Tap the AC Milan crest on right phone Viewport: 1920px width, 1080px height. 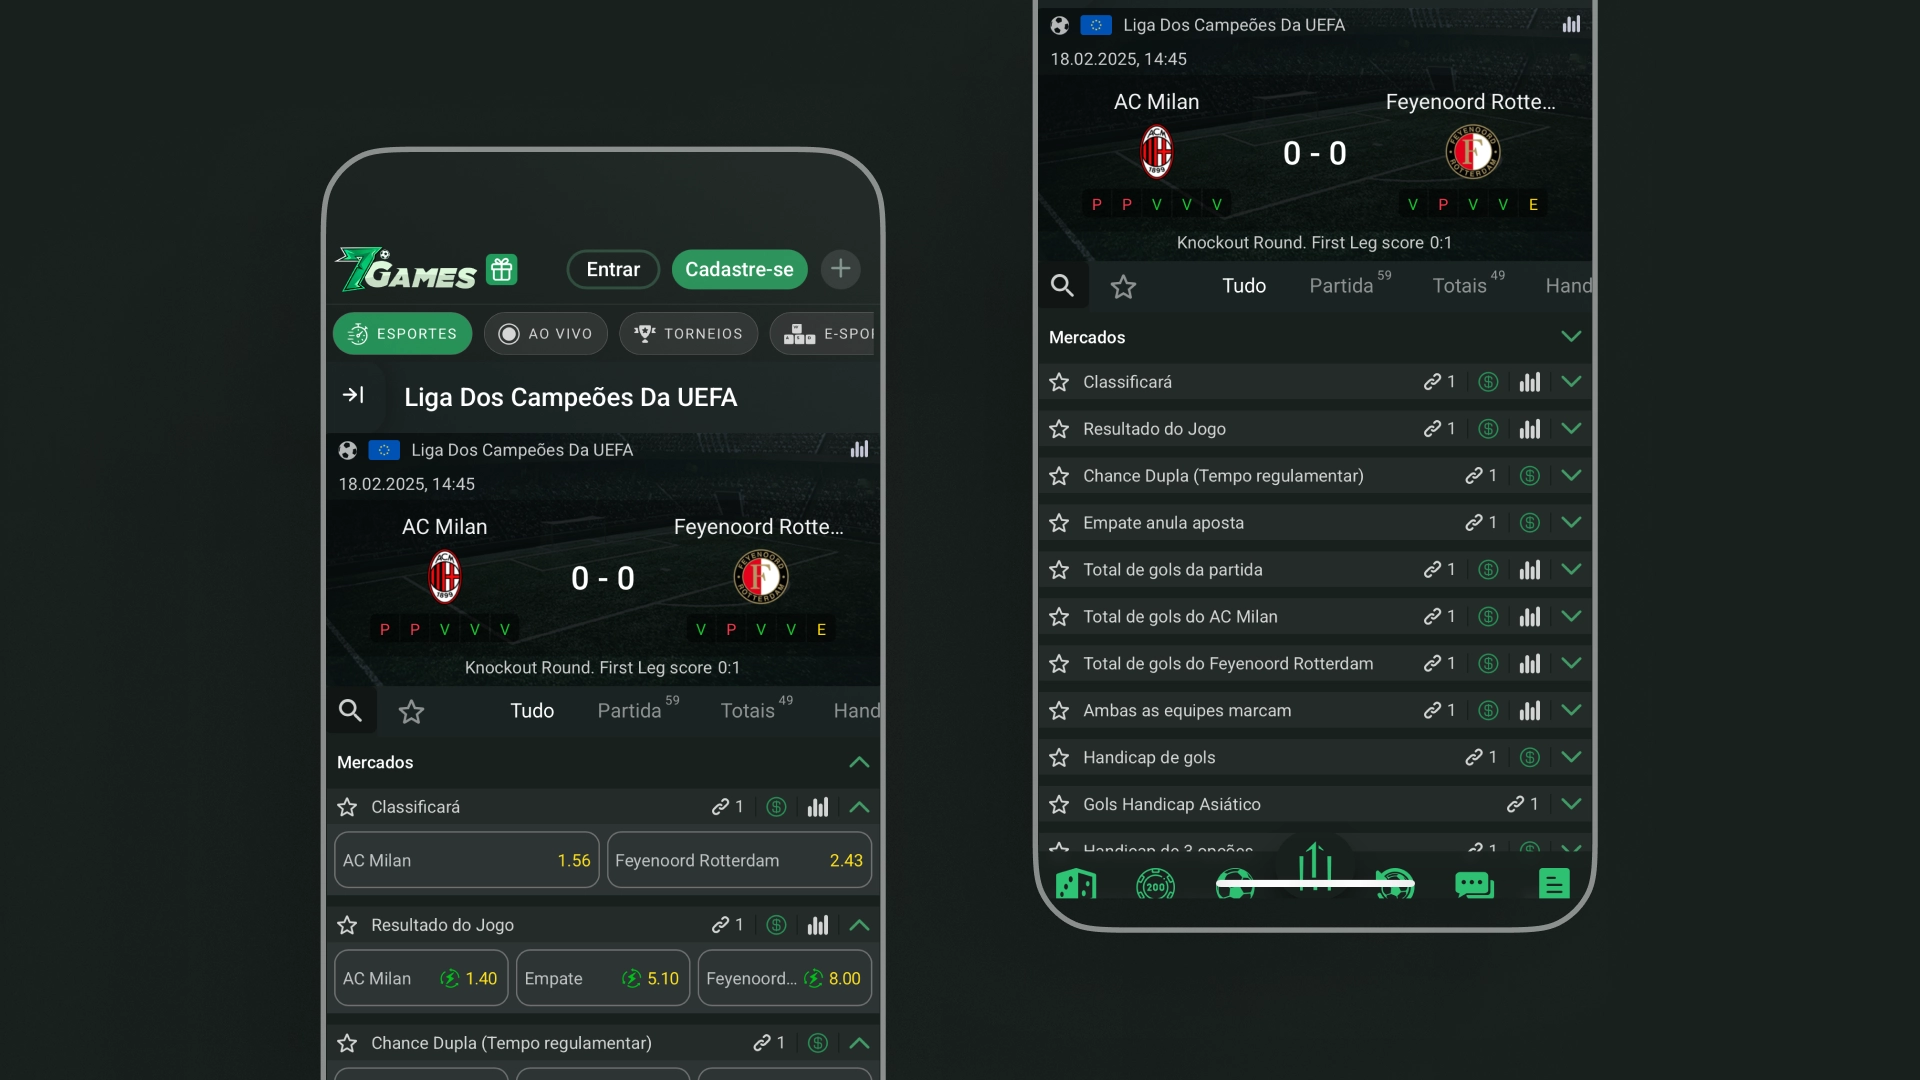pyautogui.click(x=1157, y=151)
